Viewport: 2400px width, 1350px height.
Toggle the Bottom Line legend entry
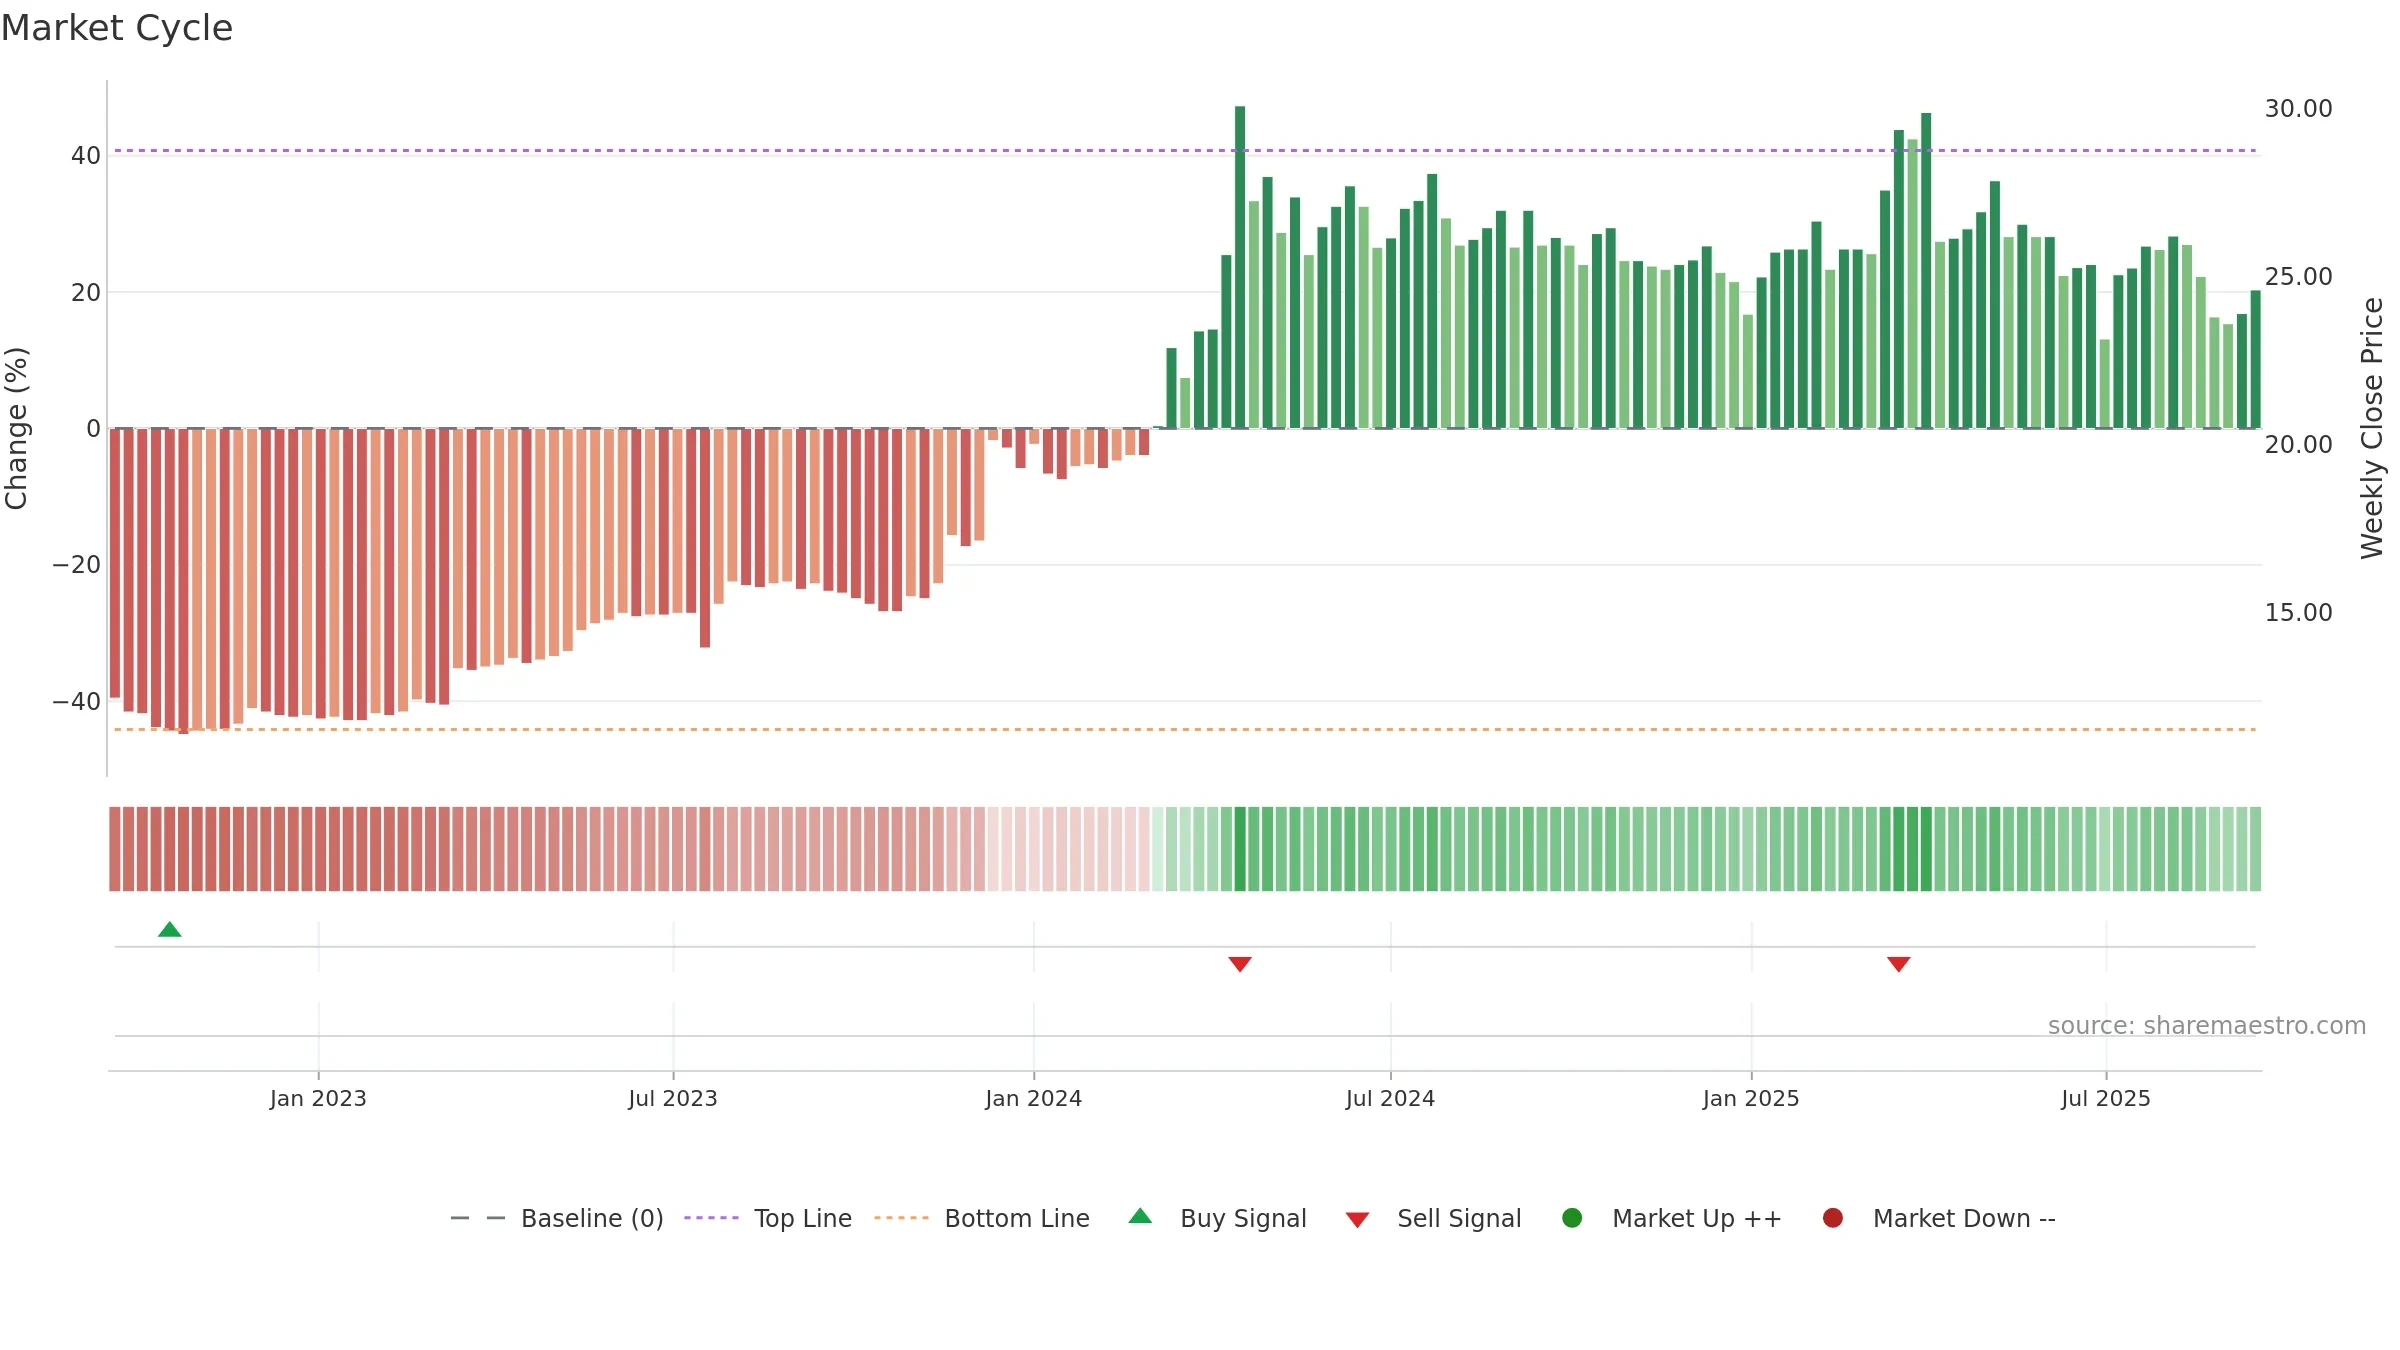pos(982,1218)
